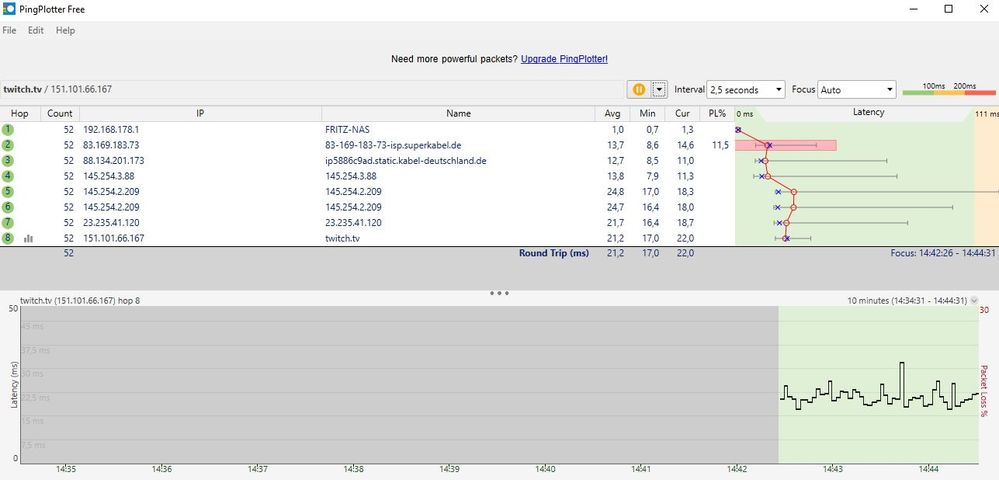999x480 pixels.
Task: Open the File menu
Action: coord(10,30)
